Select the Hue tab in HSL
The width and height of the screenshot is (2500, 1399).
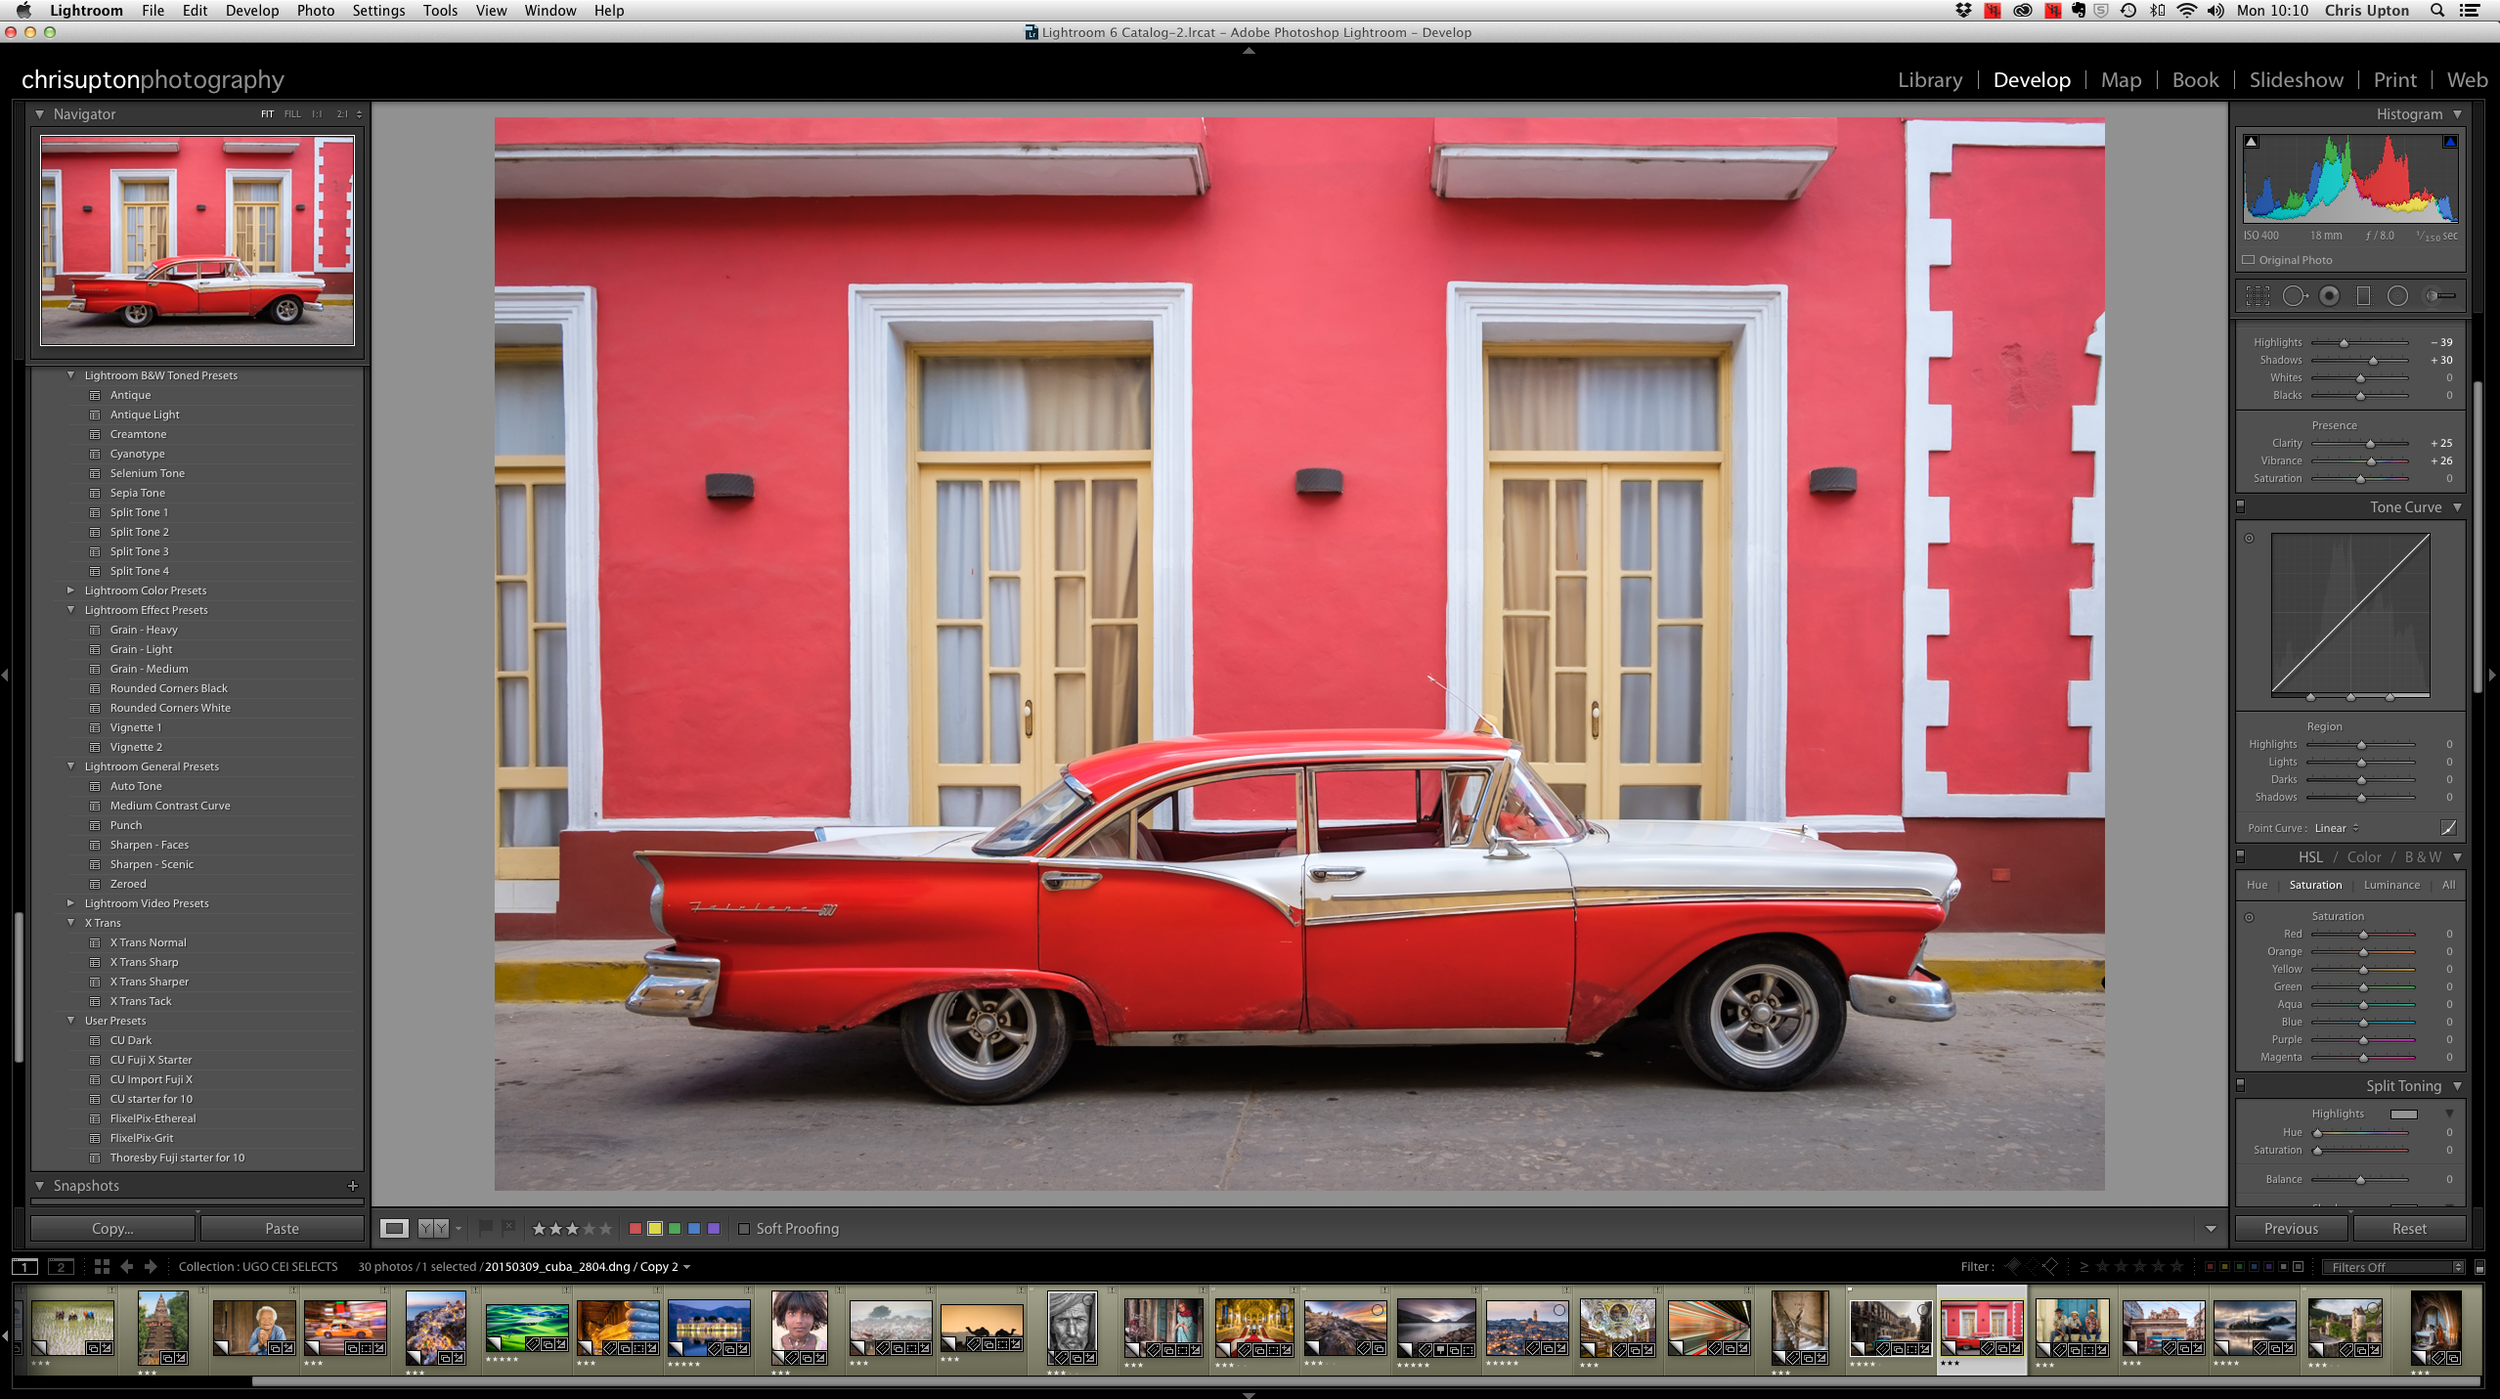(2257, 885)
